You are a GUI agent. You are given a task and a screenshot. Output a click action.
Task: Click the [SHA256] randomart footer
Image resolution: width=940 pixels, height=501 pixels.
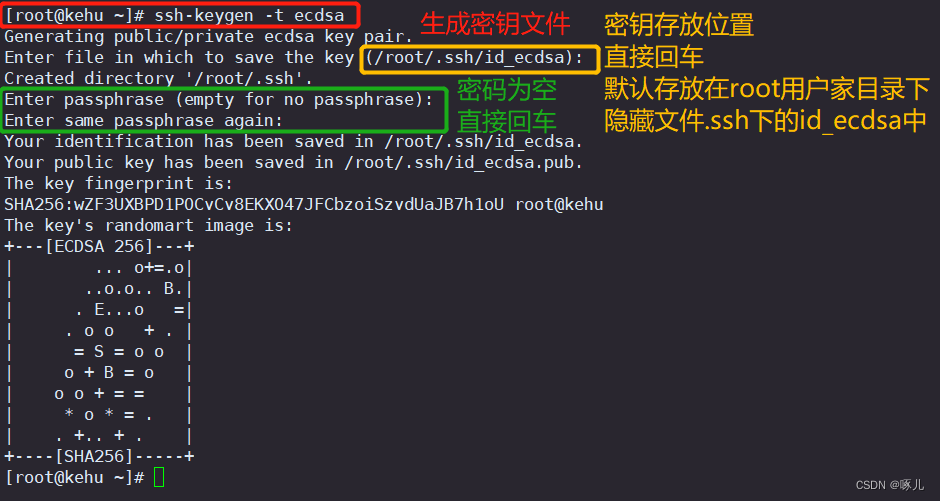[99, 456]
